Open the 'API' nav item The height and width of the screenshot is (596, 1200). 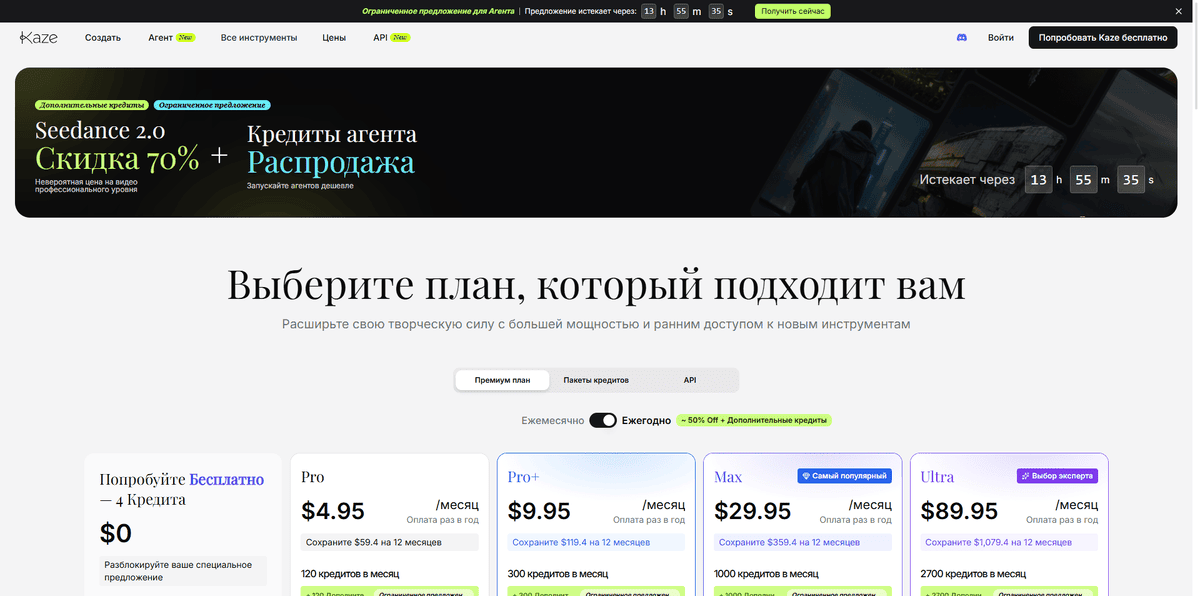pyautogui.click(x=392, y=37)
